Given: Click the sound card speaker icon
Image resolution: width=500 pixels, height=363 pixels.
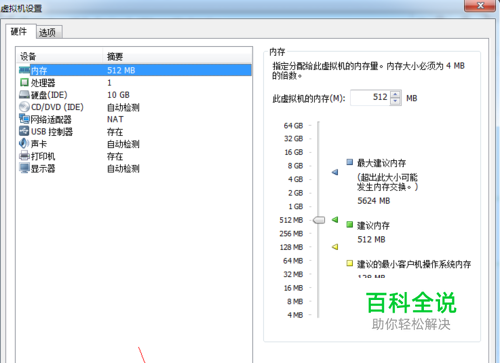Looking at the screenshot, I should (24, 143).
